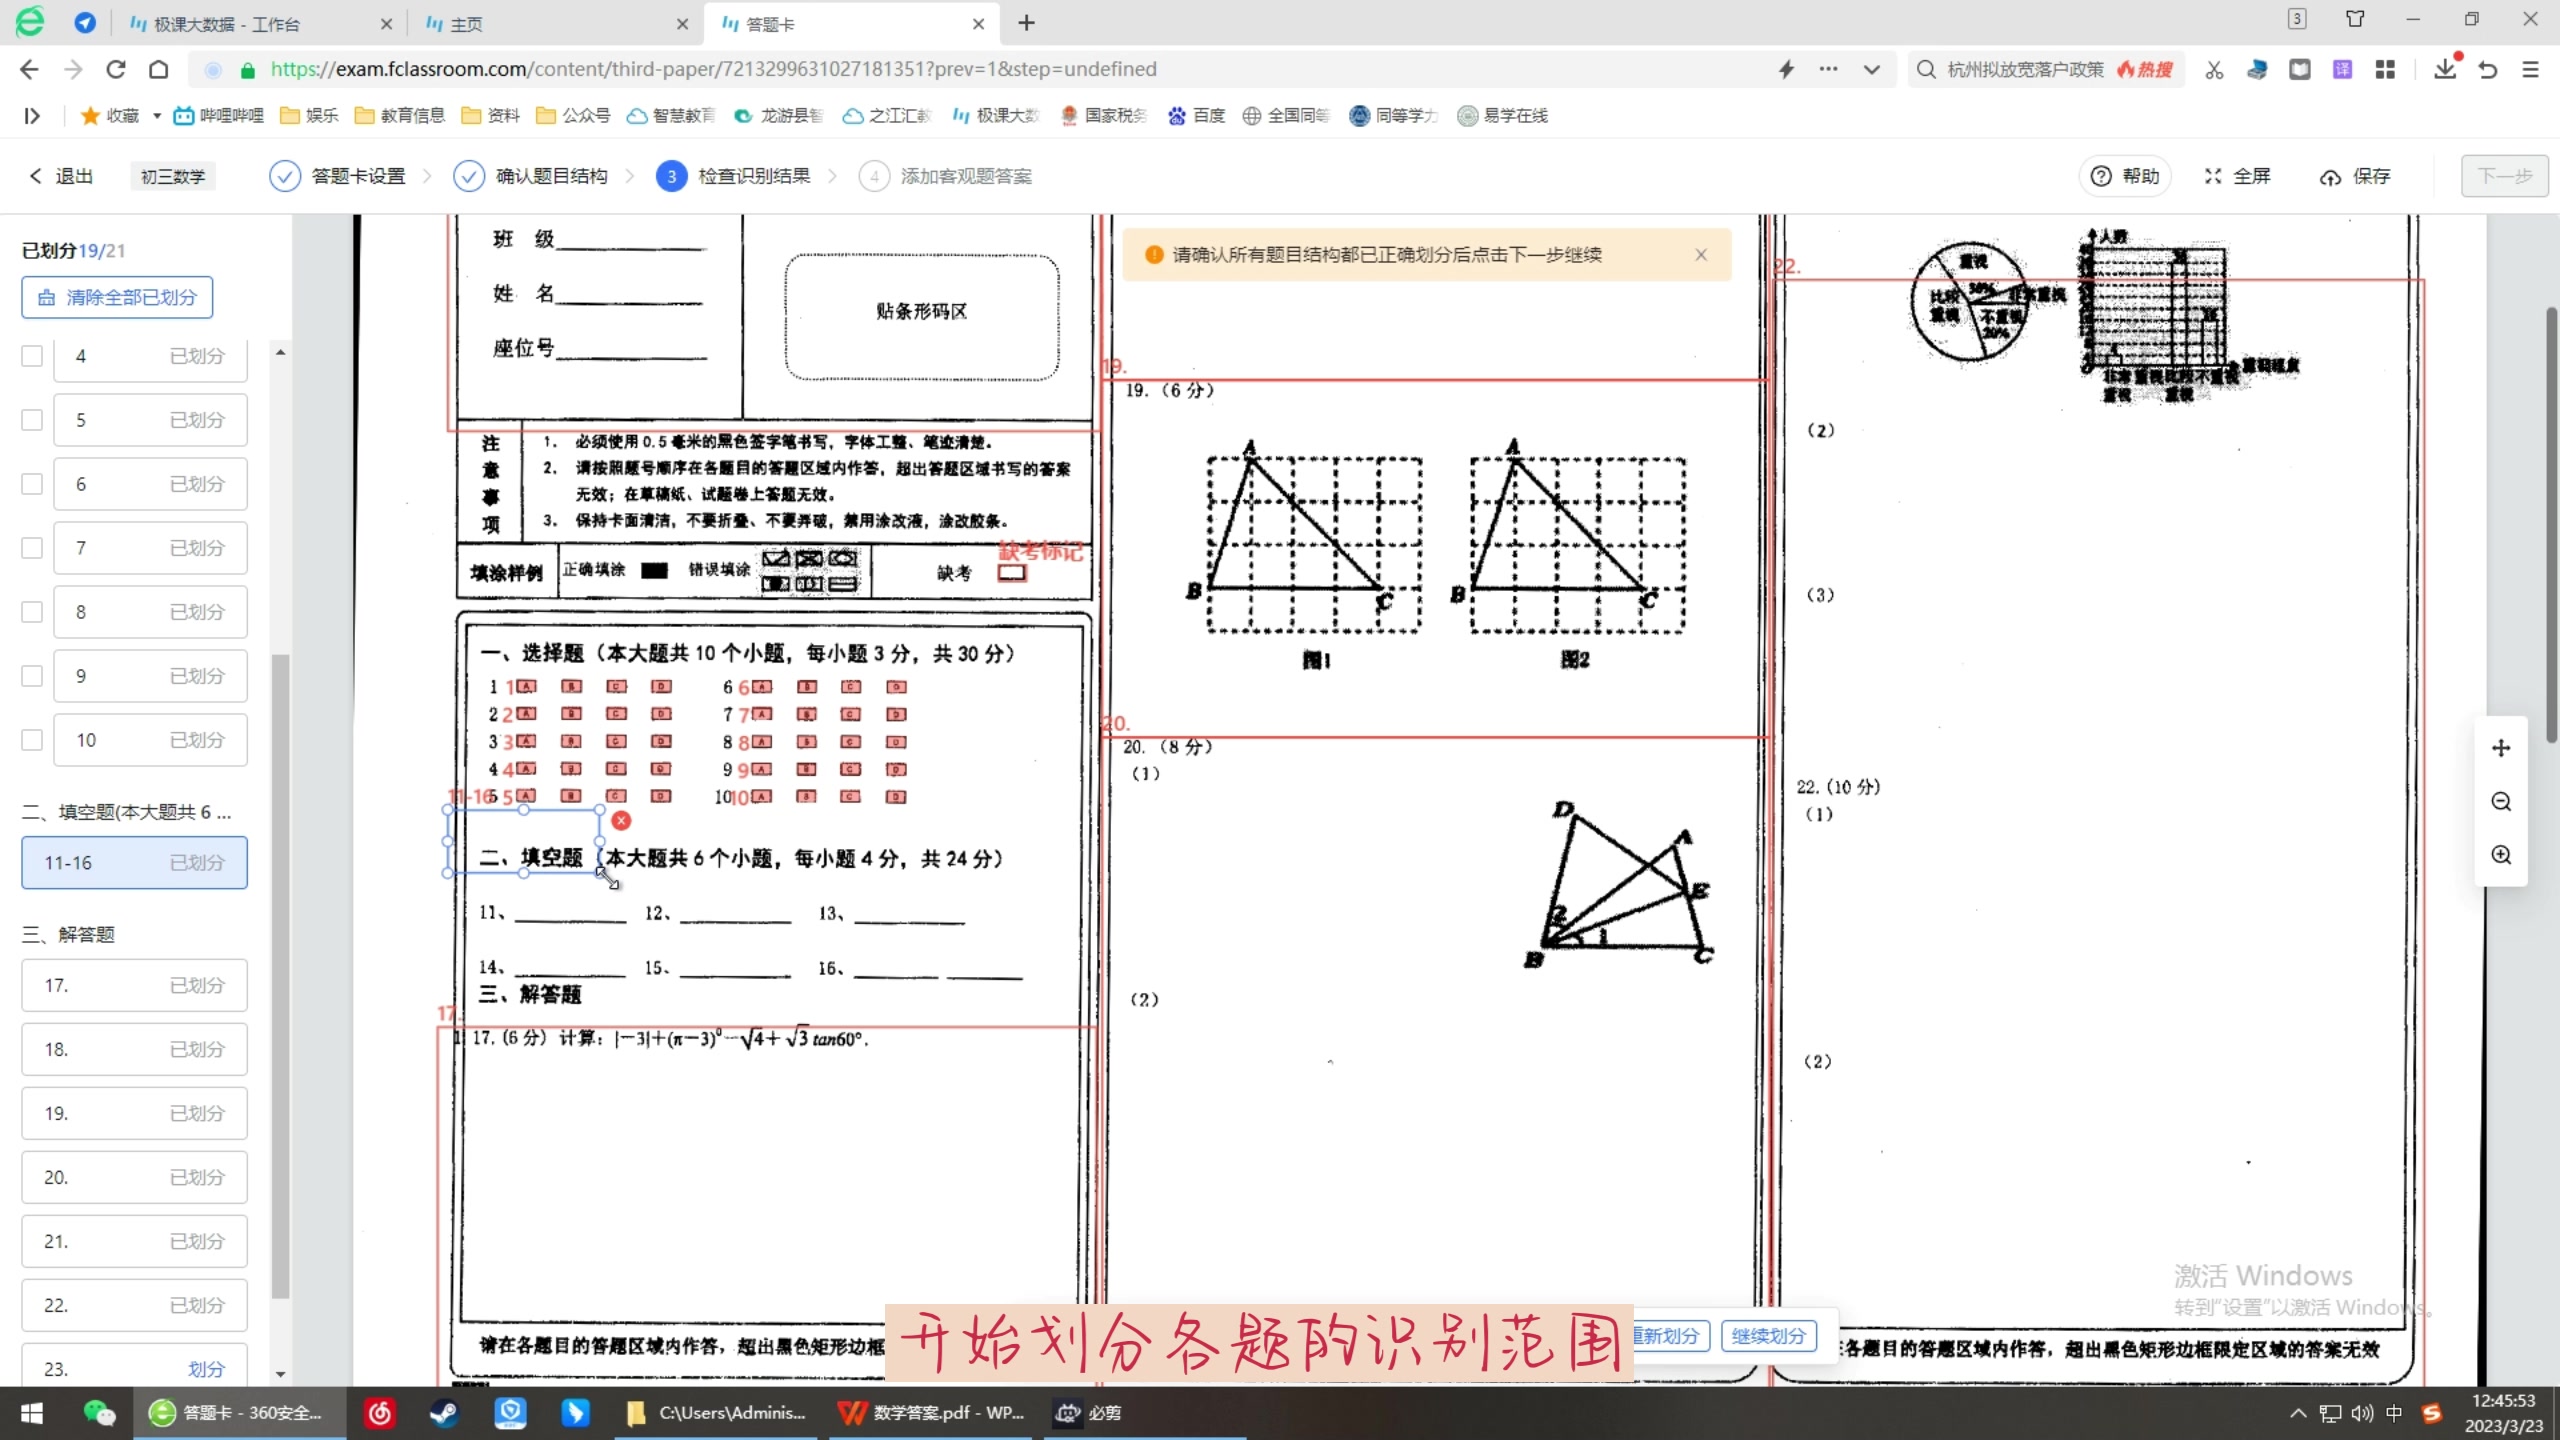Open Steam from taskbar
This screenshot has width=2560, height=1440.
click(x=444, y=1413)
